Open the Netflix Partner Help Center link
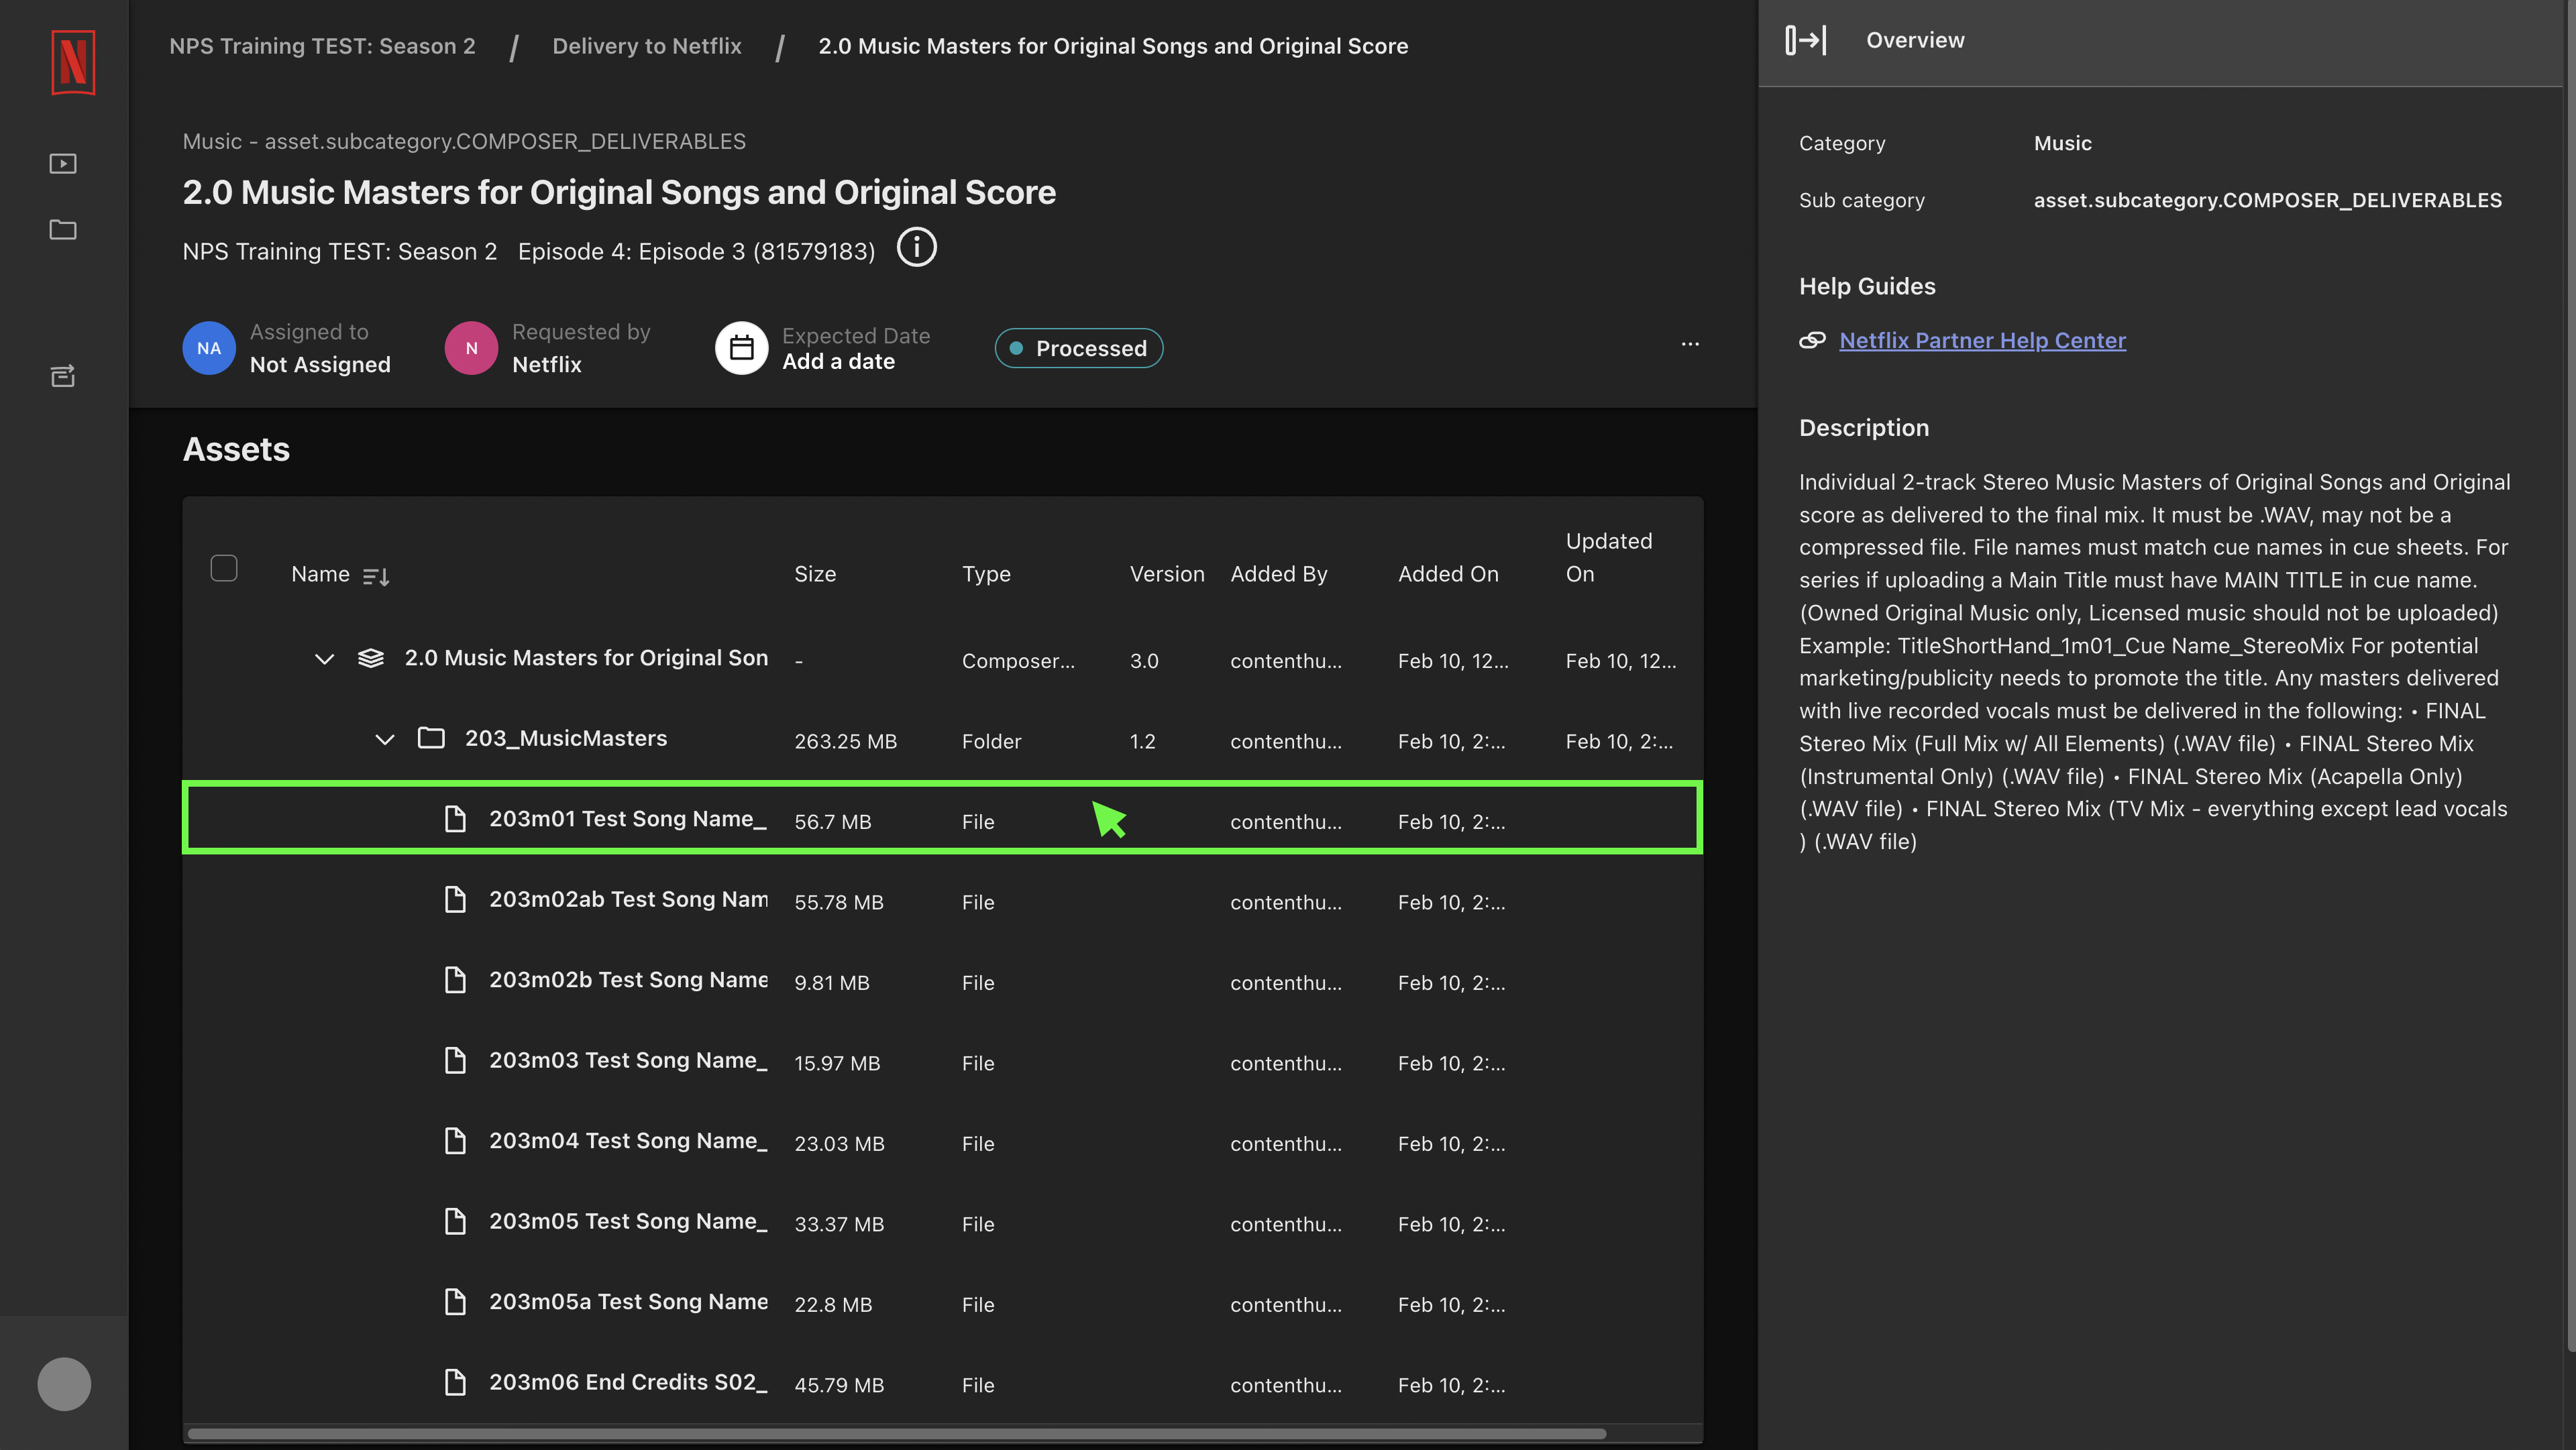 [x=1982, y=340]
